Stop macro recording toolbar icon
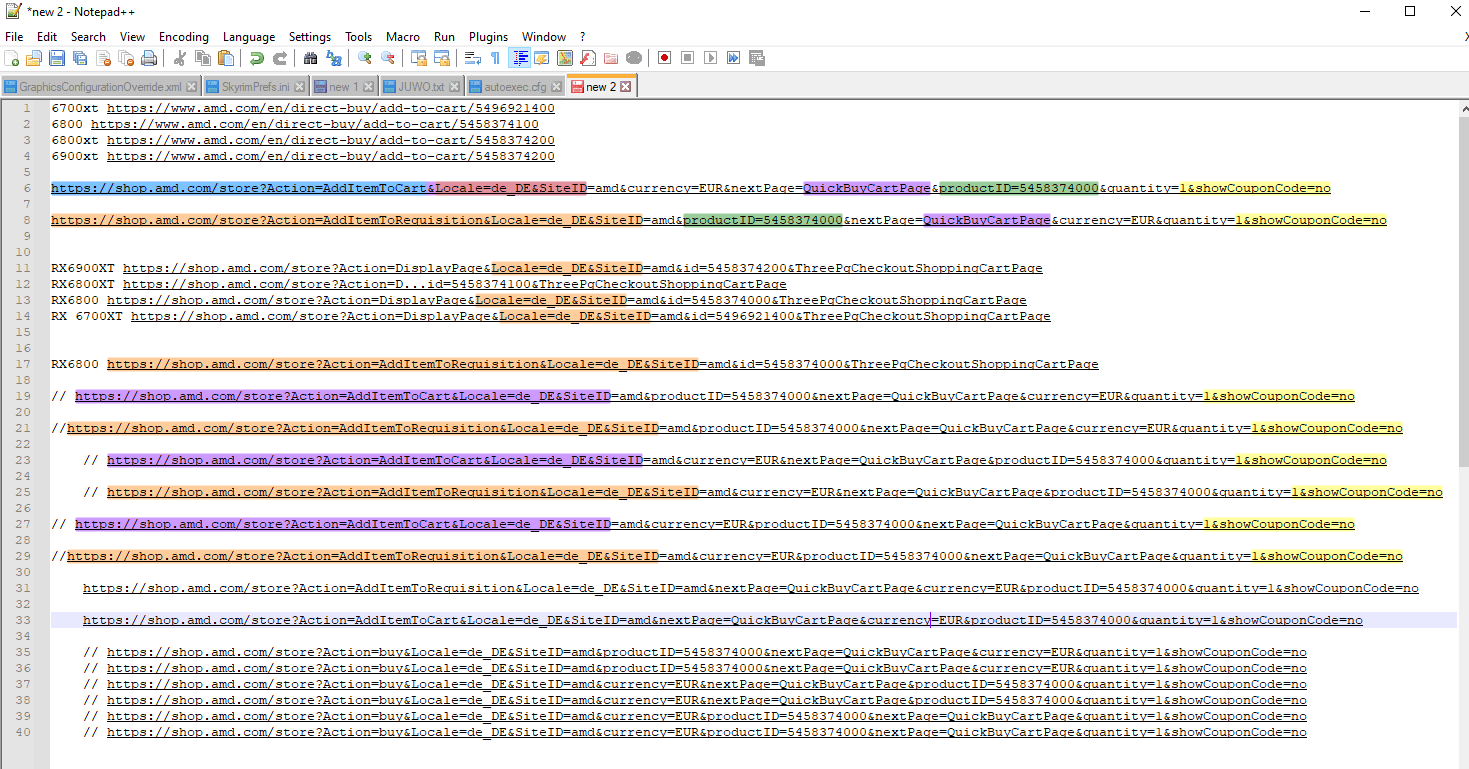 pos(687,58)
